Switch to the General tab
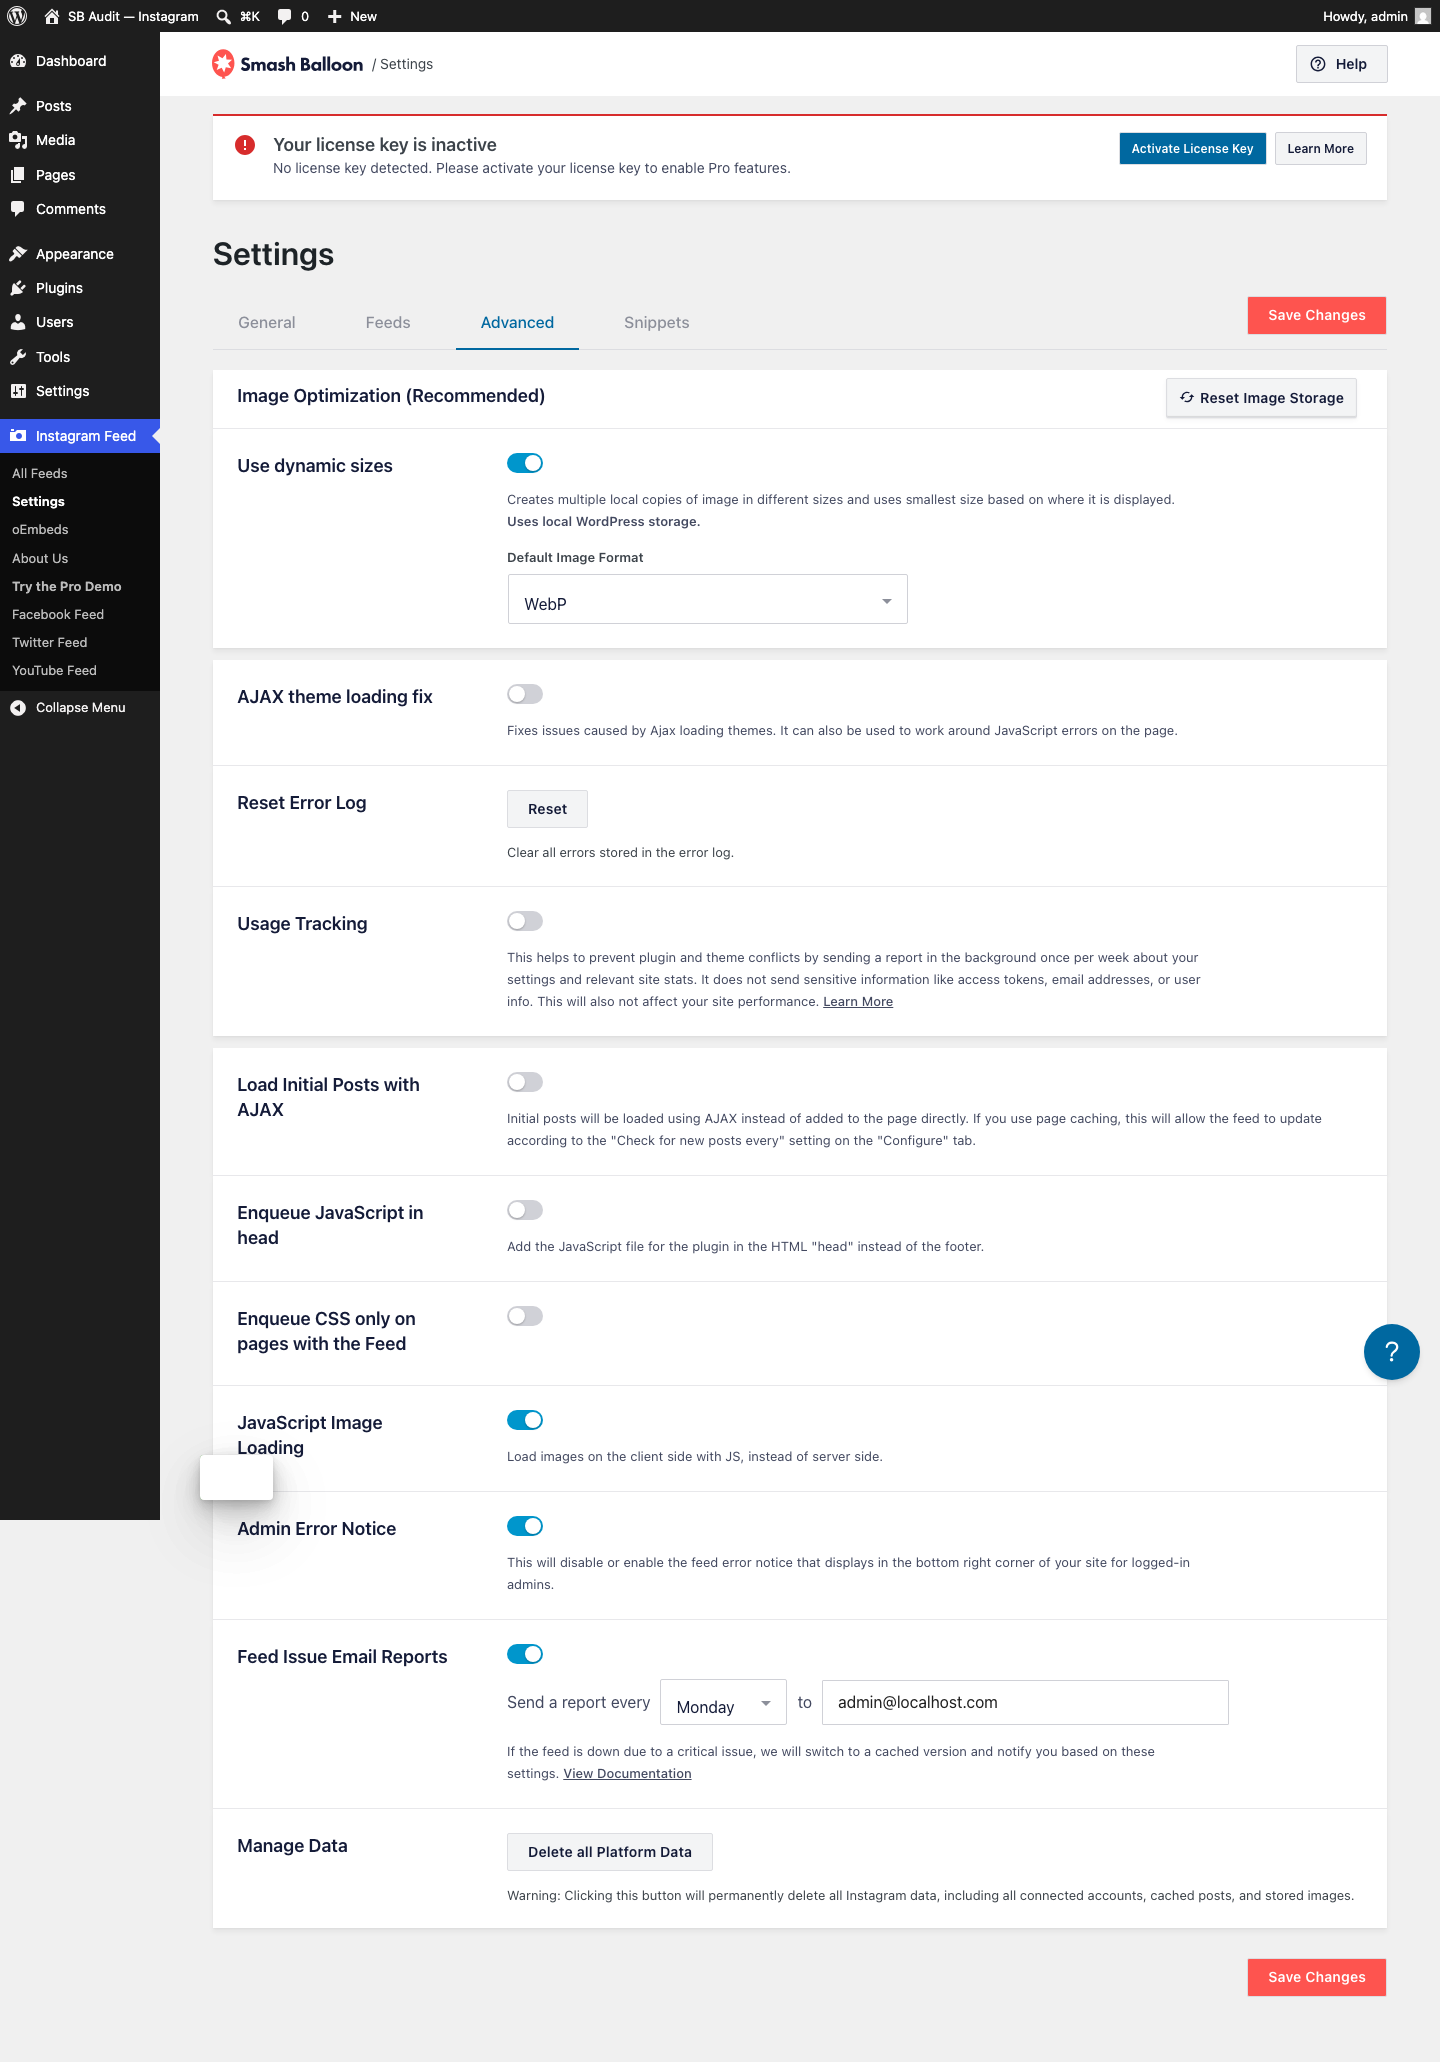This screenshot has height=2062, width=1440. [x=267, y=322]
